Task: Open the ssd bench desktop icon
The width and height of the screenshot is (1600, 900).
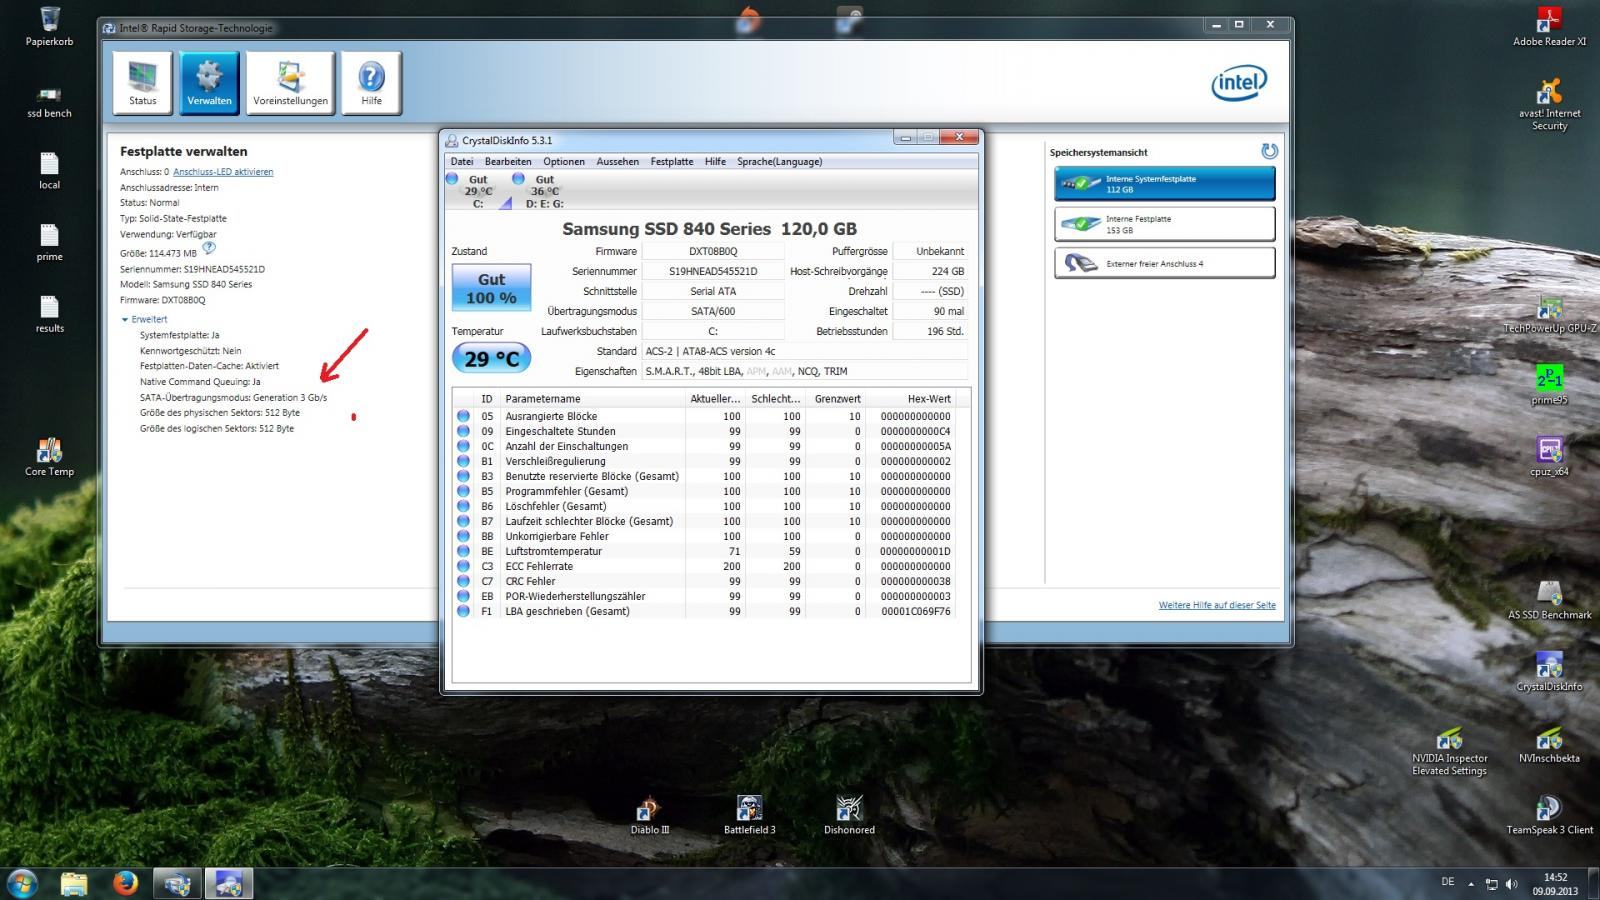Action: point(49,102)
